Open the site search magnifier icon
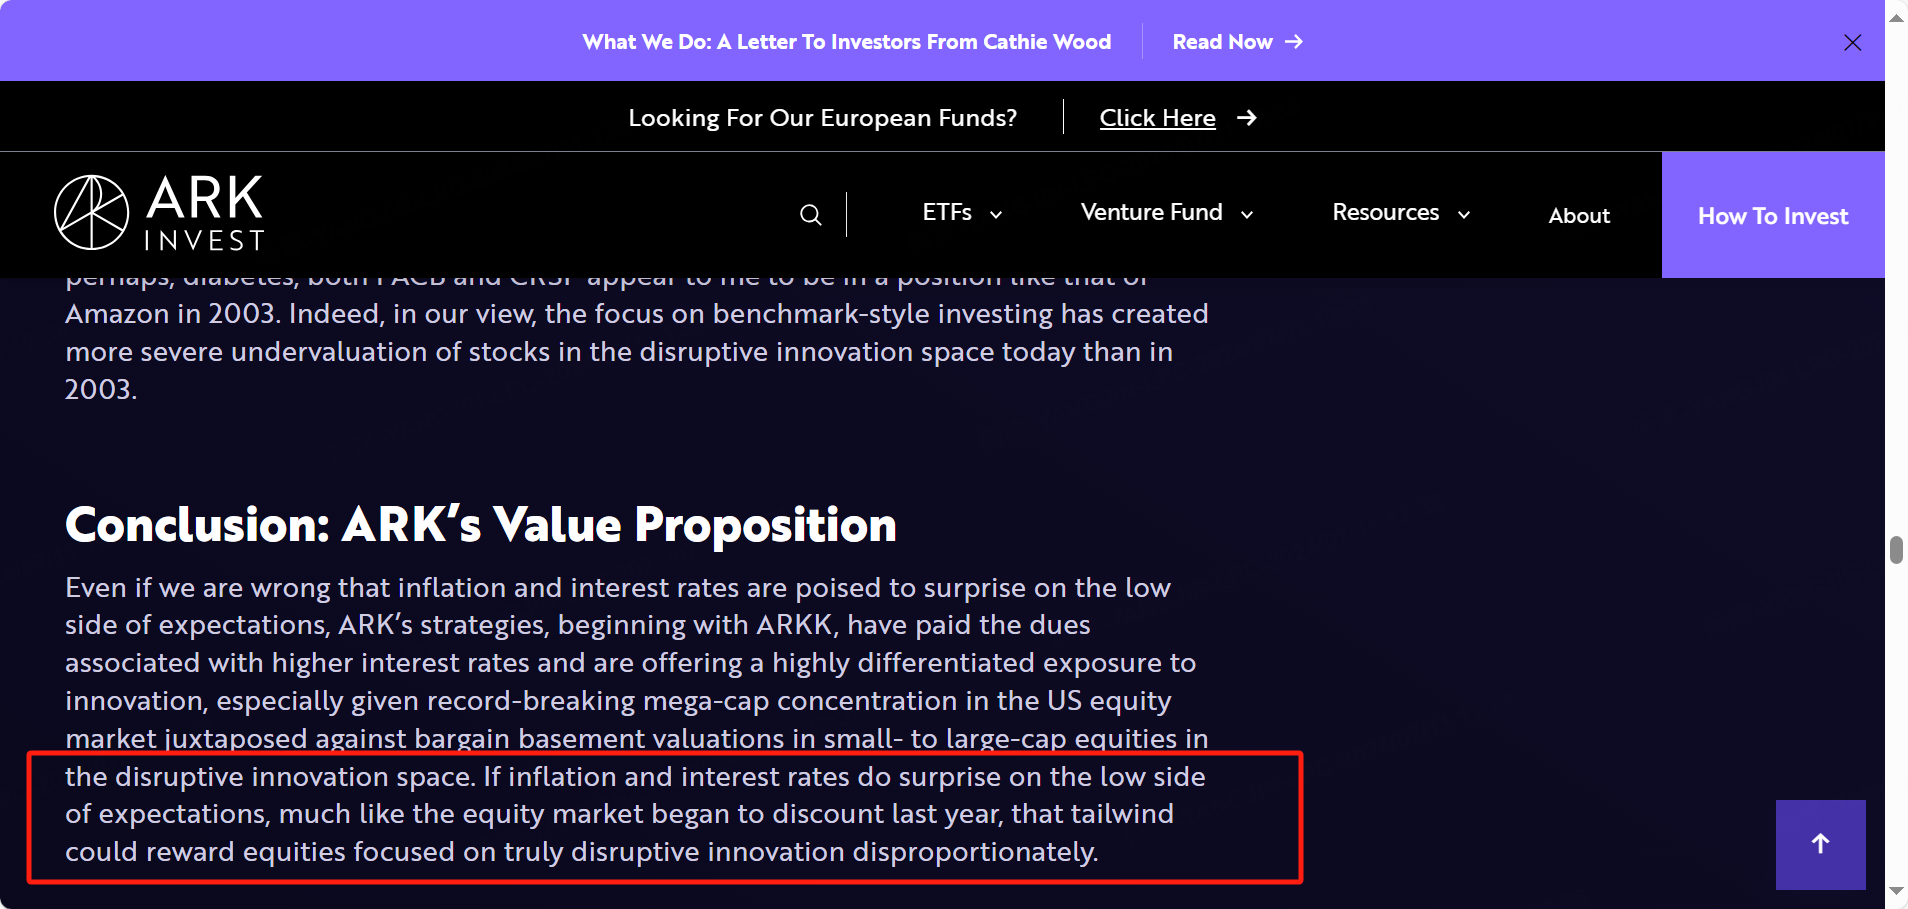 click(810, 215)
